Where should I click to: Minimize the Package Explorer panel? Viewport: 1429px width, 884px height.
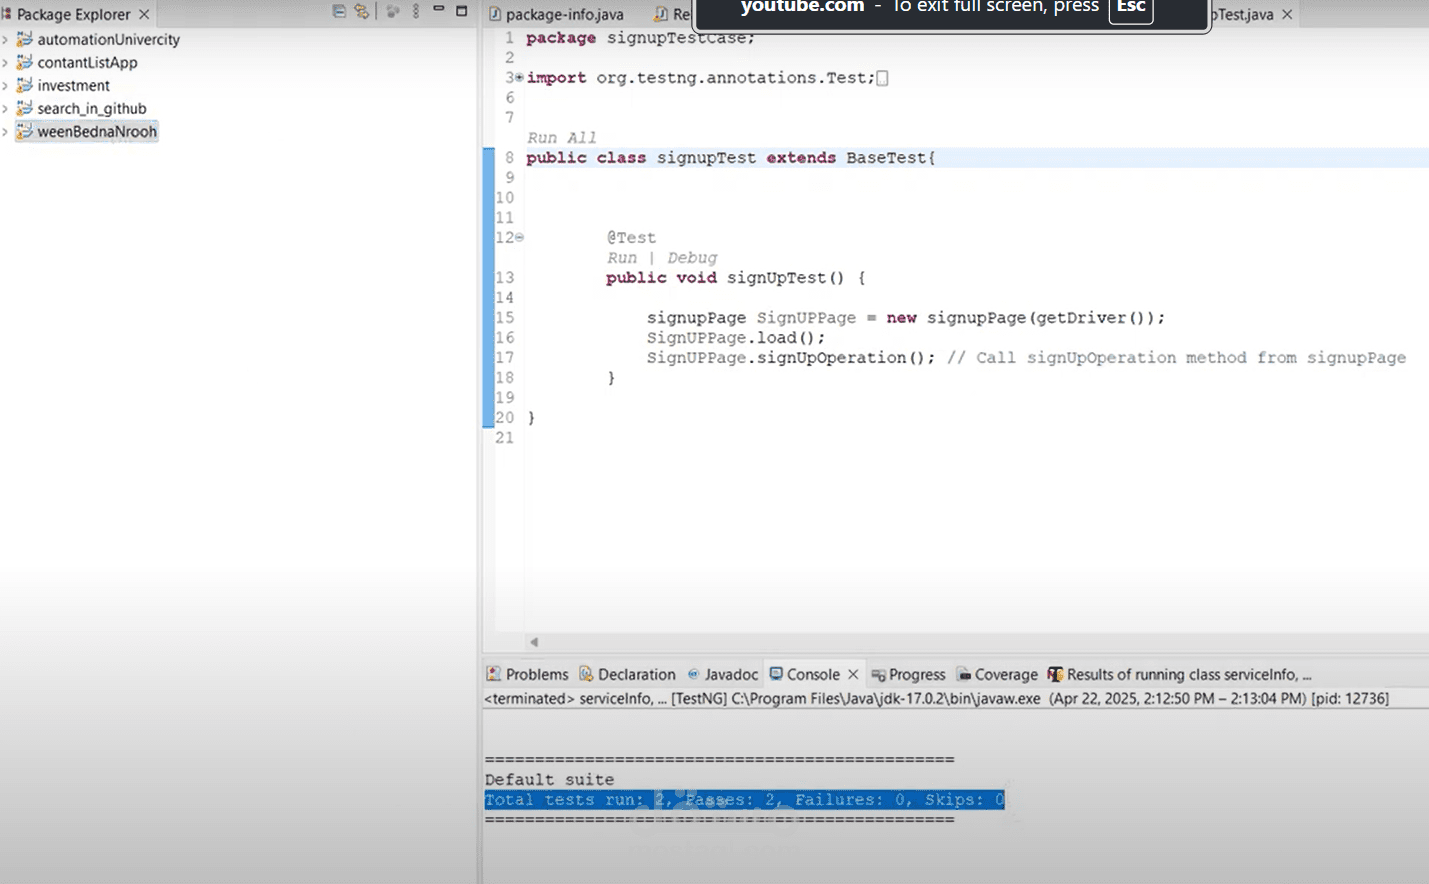pos(438,9)
